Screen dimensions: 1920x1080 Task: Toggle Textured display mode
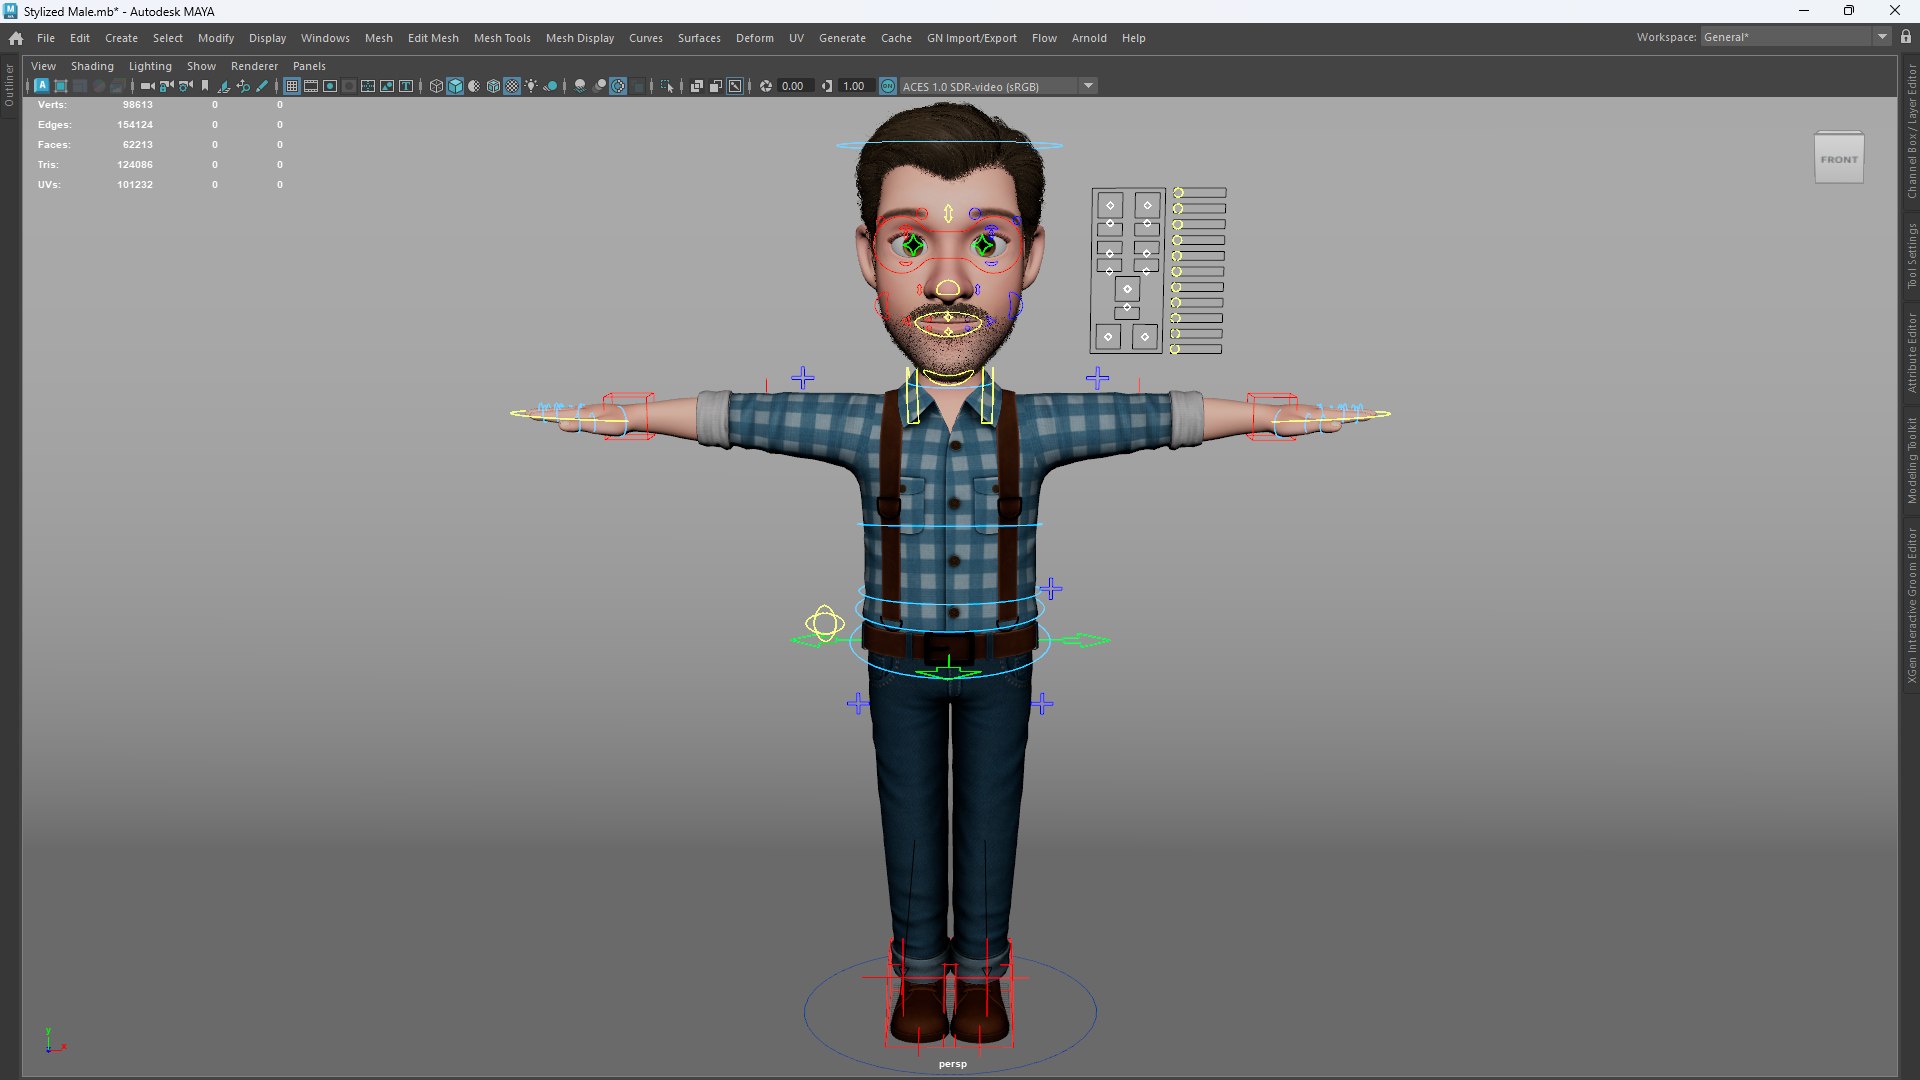[512, 86]
